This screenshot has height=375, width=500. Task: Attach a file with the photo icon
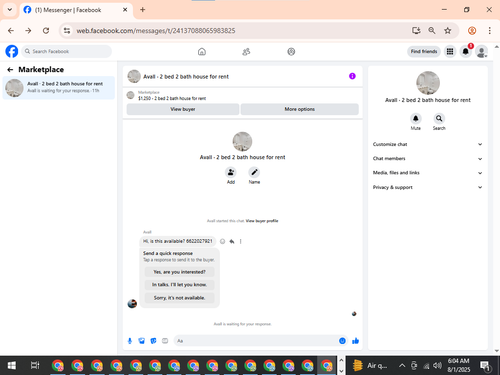[x=142, y=341]
